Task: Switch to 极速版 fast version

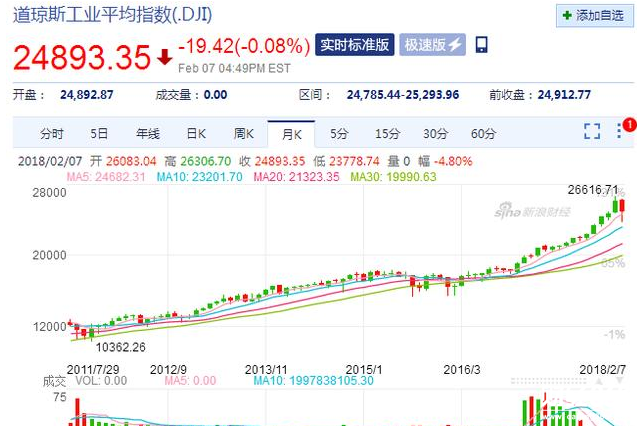Action: click(432, 45)
